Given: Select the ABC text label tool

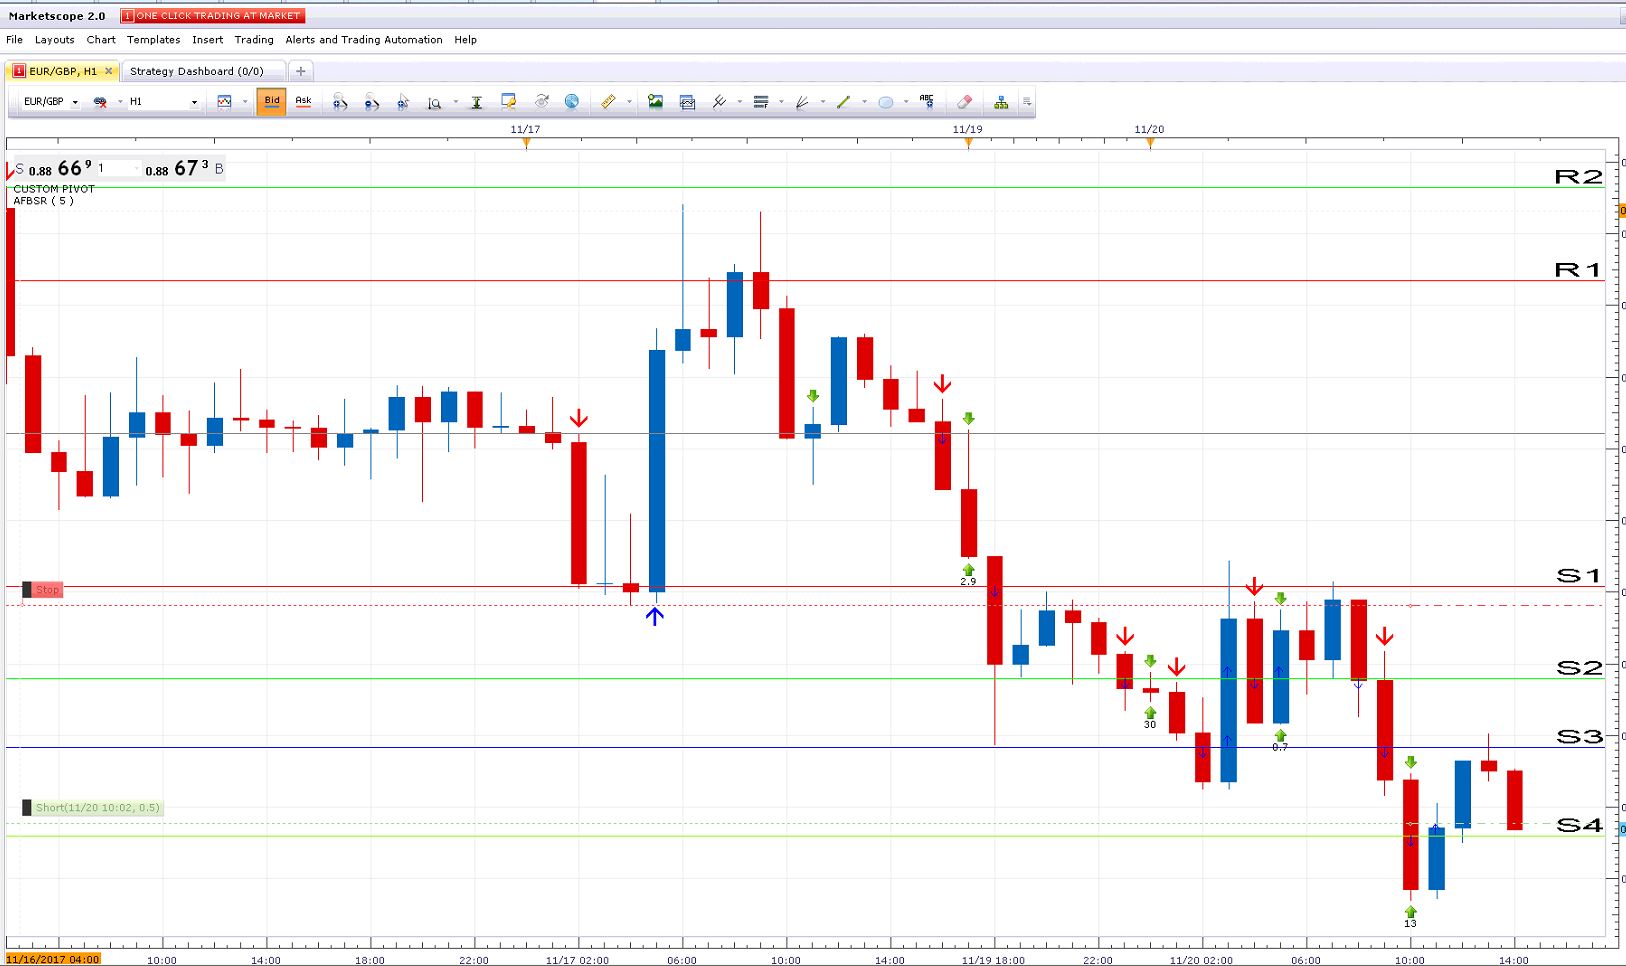Looking at the screenshot, I should click(927, 101).
